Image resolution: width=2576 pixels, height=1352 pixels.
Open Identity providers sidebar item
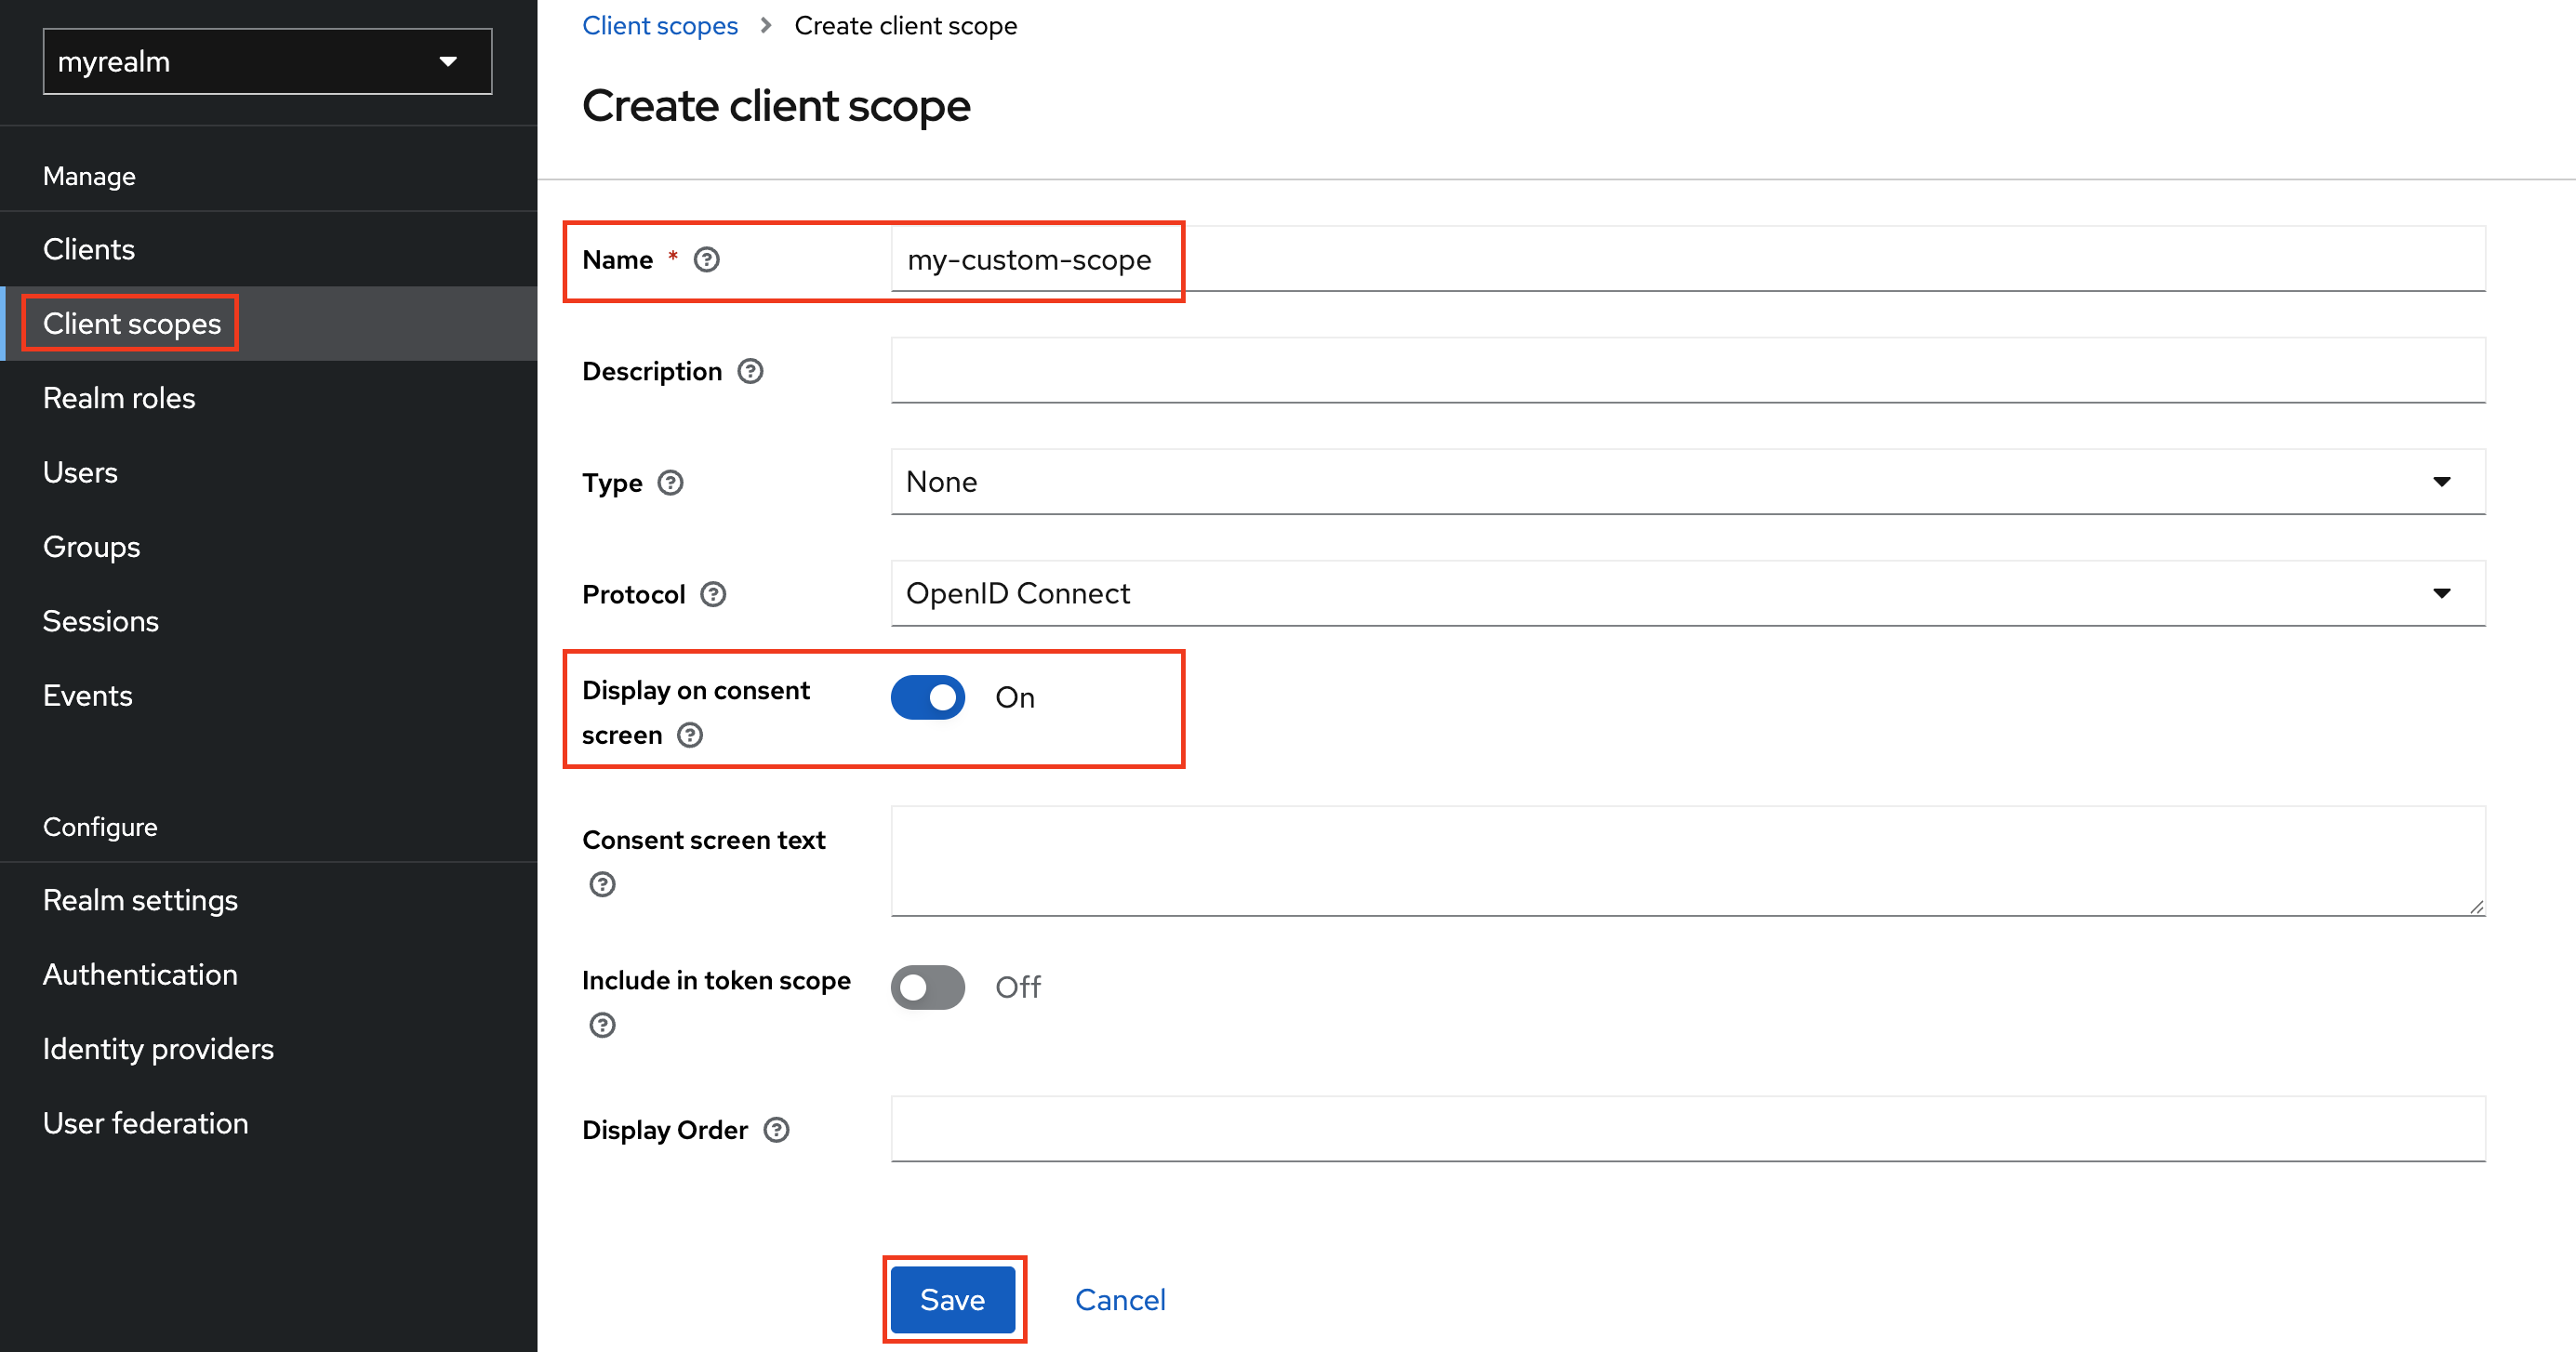158,1049
